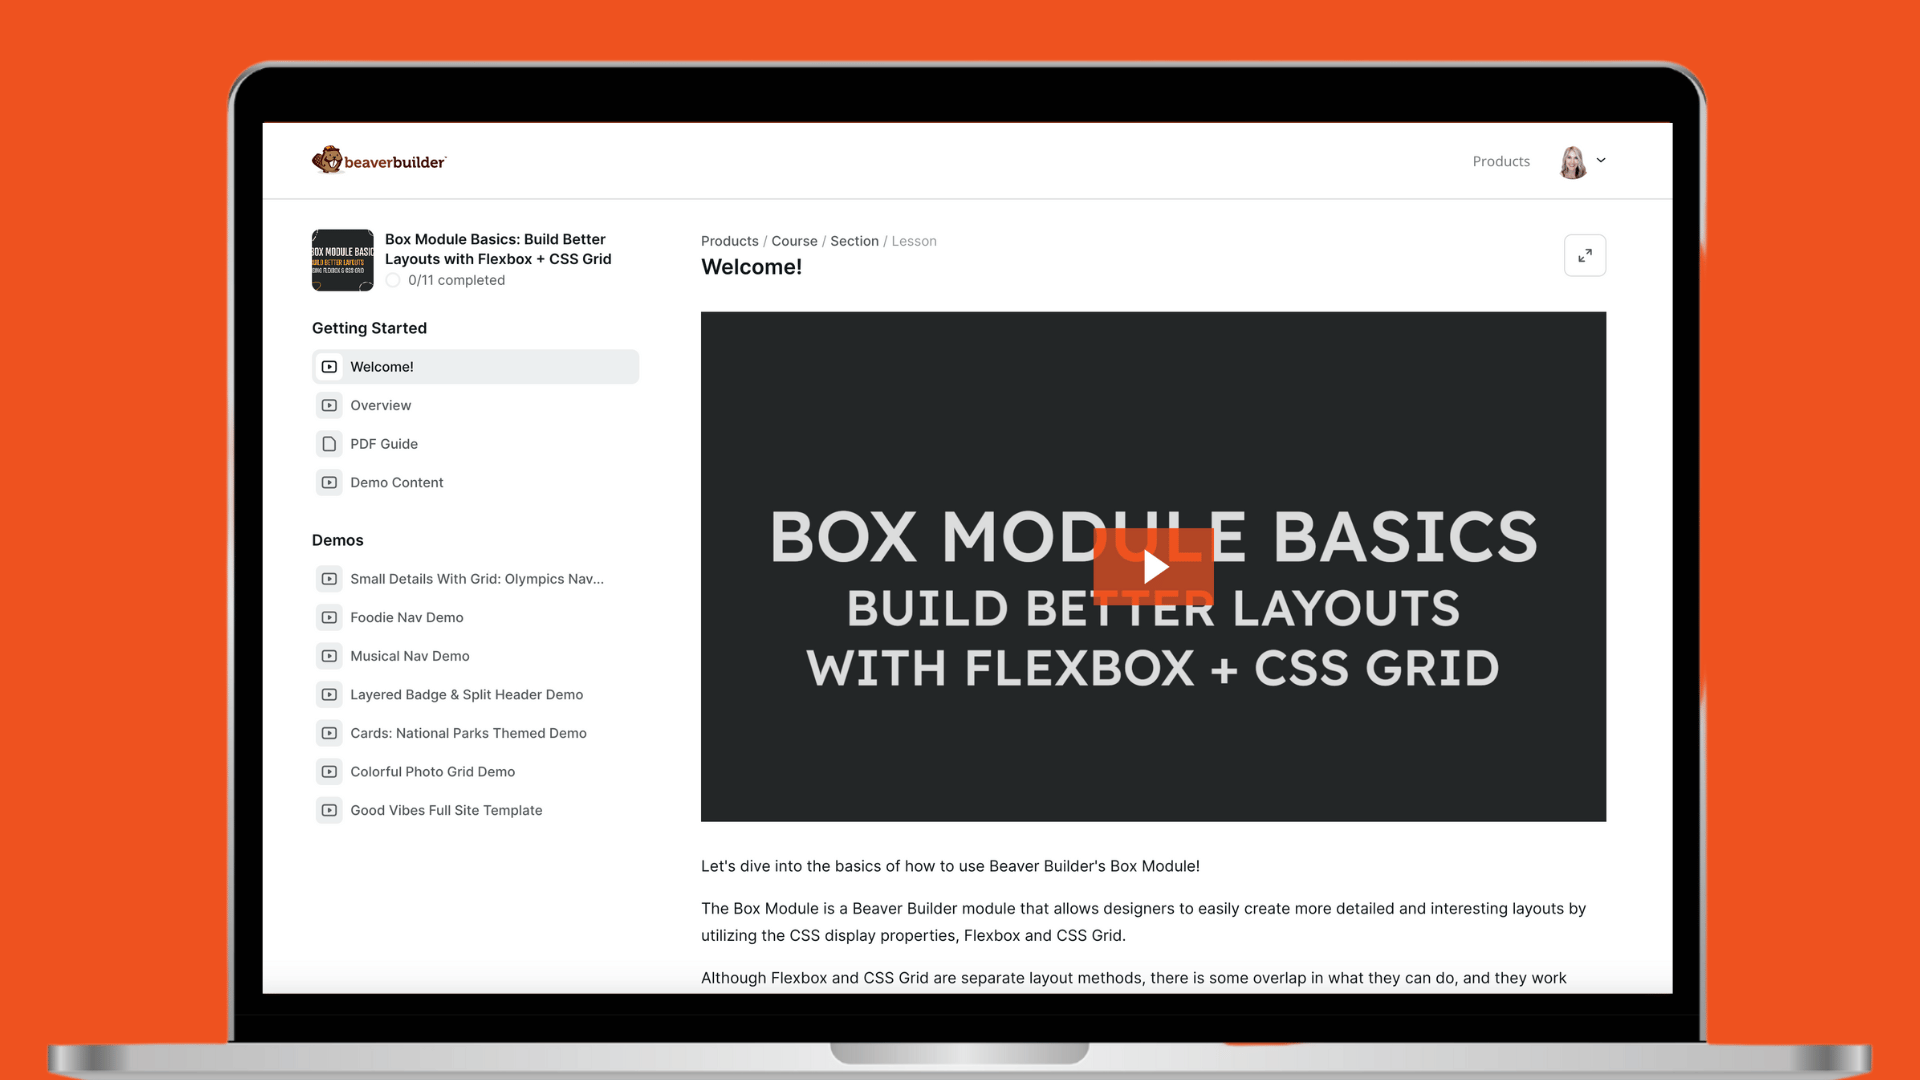Open Layered Badge & Split Header Demo

[466, 694]
